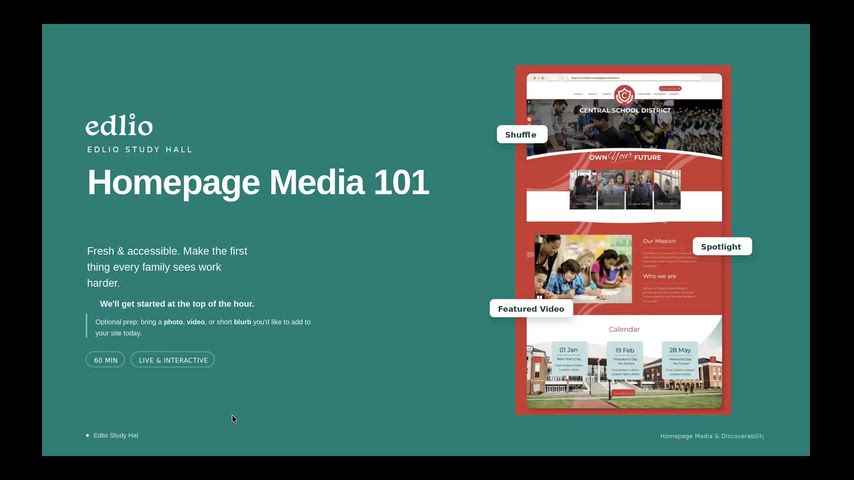This screenshot has width=854, height=480.
Task: Click the 'Optional prep' note text
Action: (203, 327)
